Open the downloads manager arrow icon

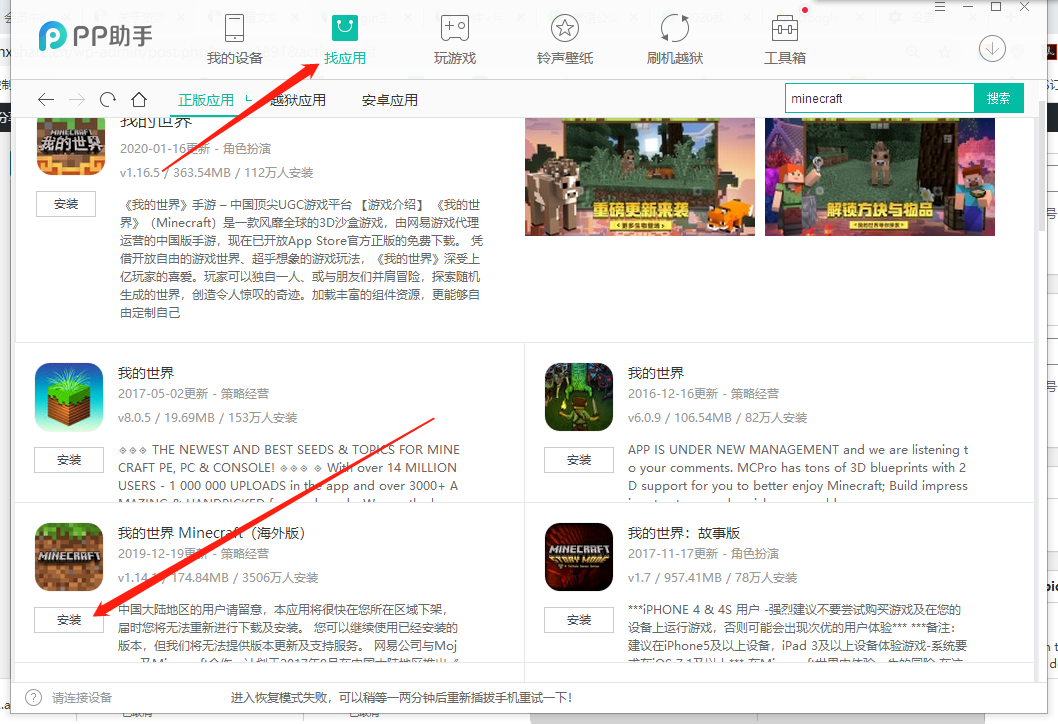click(x=992, y=49)
